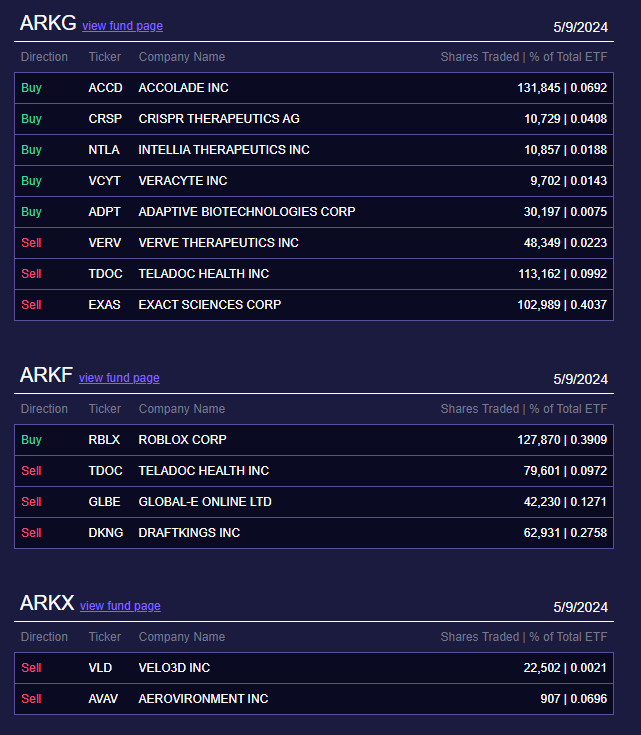This screenshot has height=735, width=641.
Task: Click INTELLIA THERAPEUTICS INC company name
Action: [x=224, y=150]
